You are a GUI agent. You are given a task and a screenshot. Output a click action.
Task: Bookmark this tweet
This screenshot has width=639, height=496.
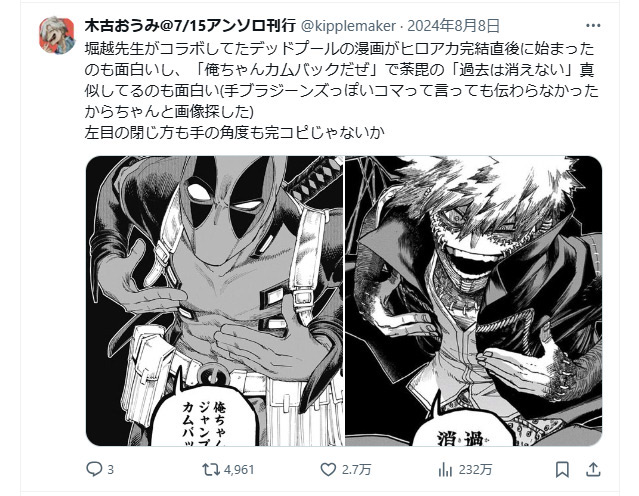tap(562, 470)
